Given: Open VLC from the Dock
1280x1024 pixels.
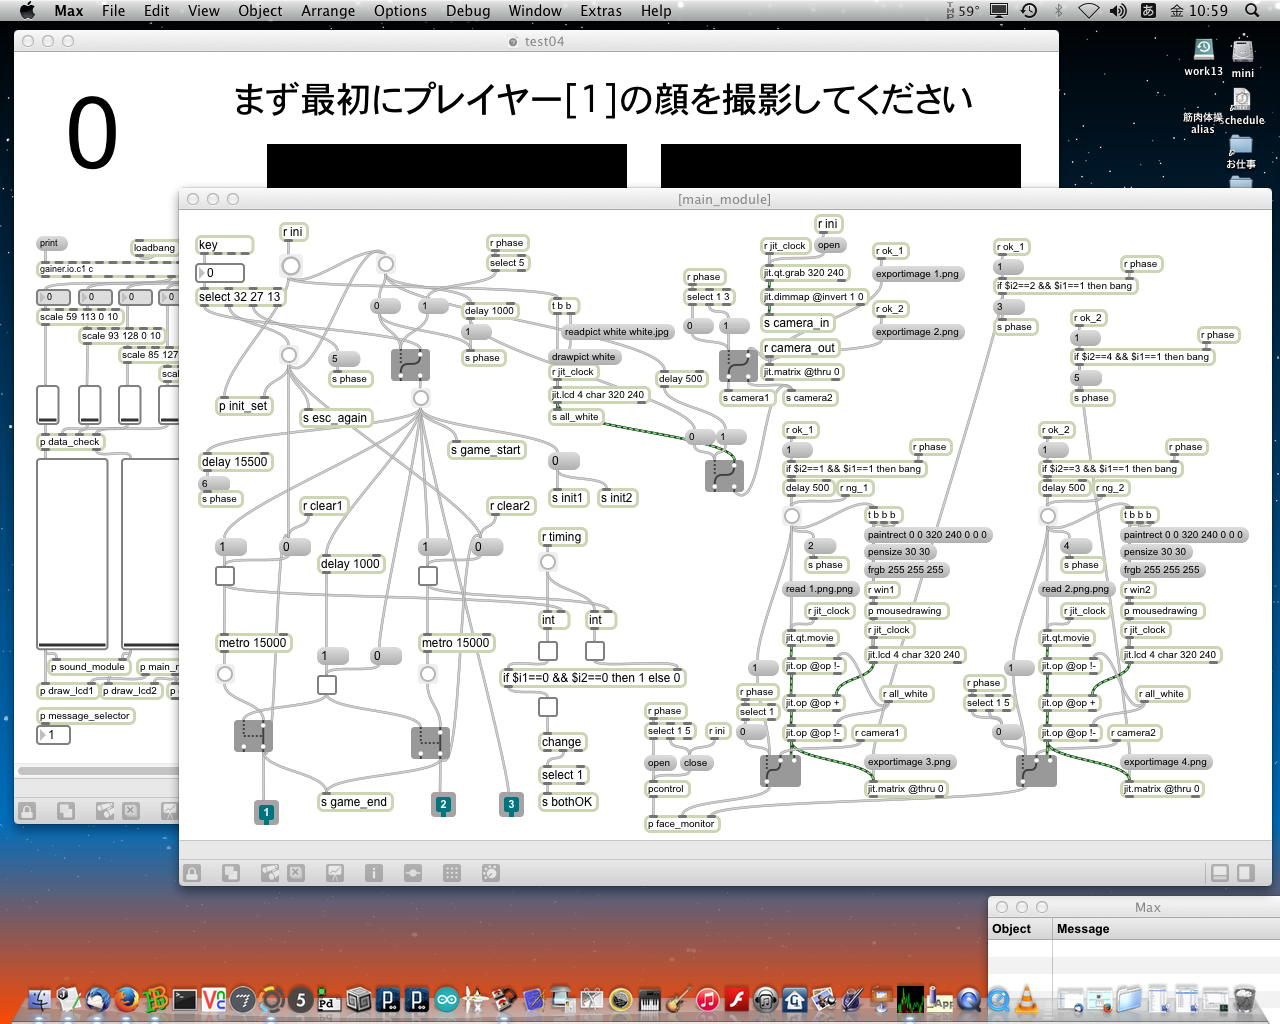Looking at the screenshot, I should coord(1027,998).
